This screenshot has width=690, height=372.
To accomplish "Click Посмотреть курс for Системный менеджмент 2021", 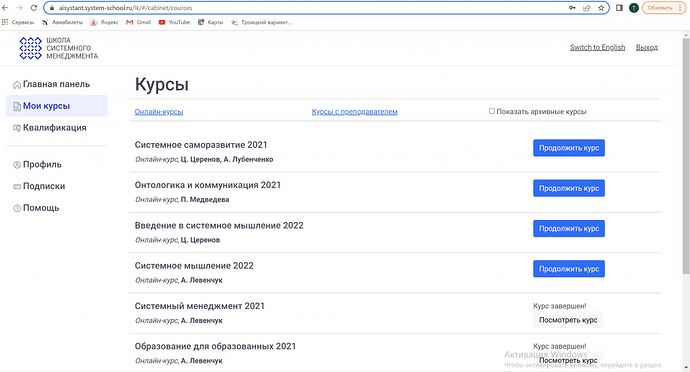I will [x=568, y=320].
